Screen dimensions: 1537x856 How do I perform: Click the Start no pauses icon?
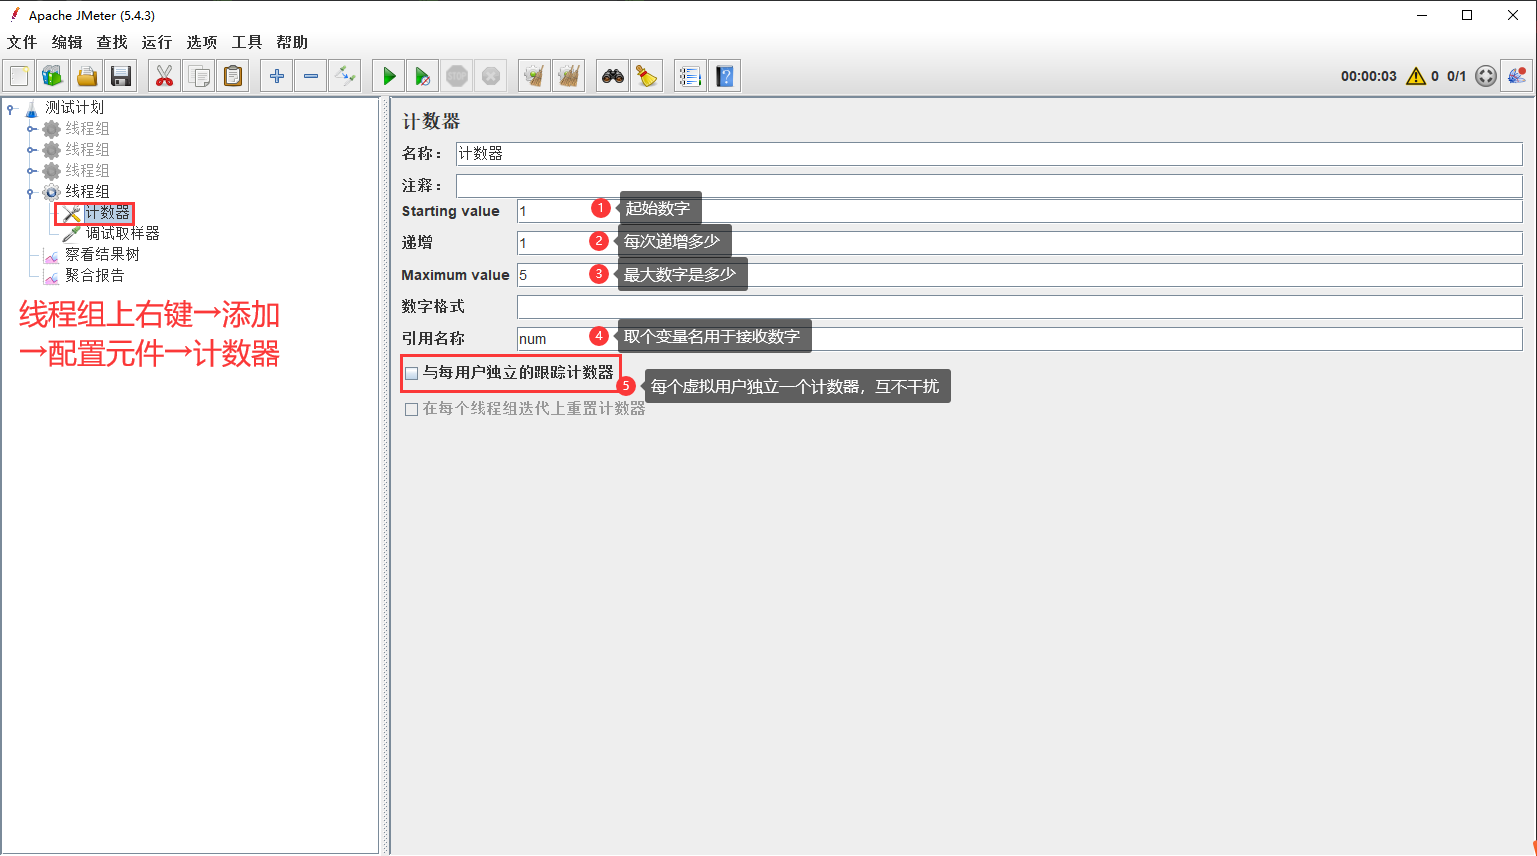click(423, 76)
